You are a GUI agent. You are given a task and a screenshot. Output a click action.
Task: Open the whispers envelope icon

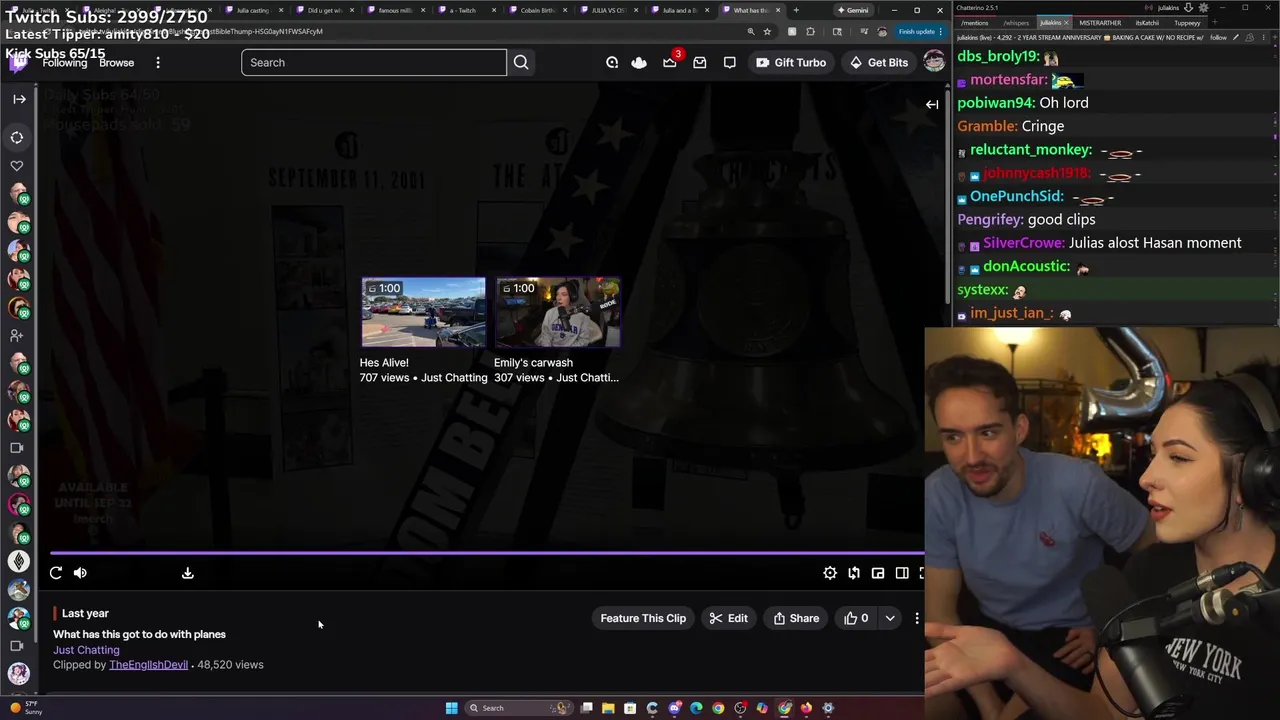pyautogui.click(x=700, y=62)
